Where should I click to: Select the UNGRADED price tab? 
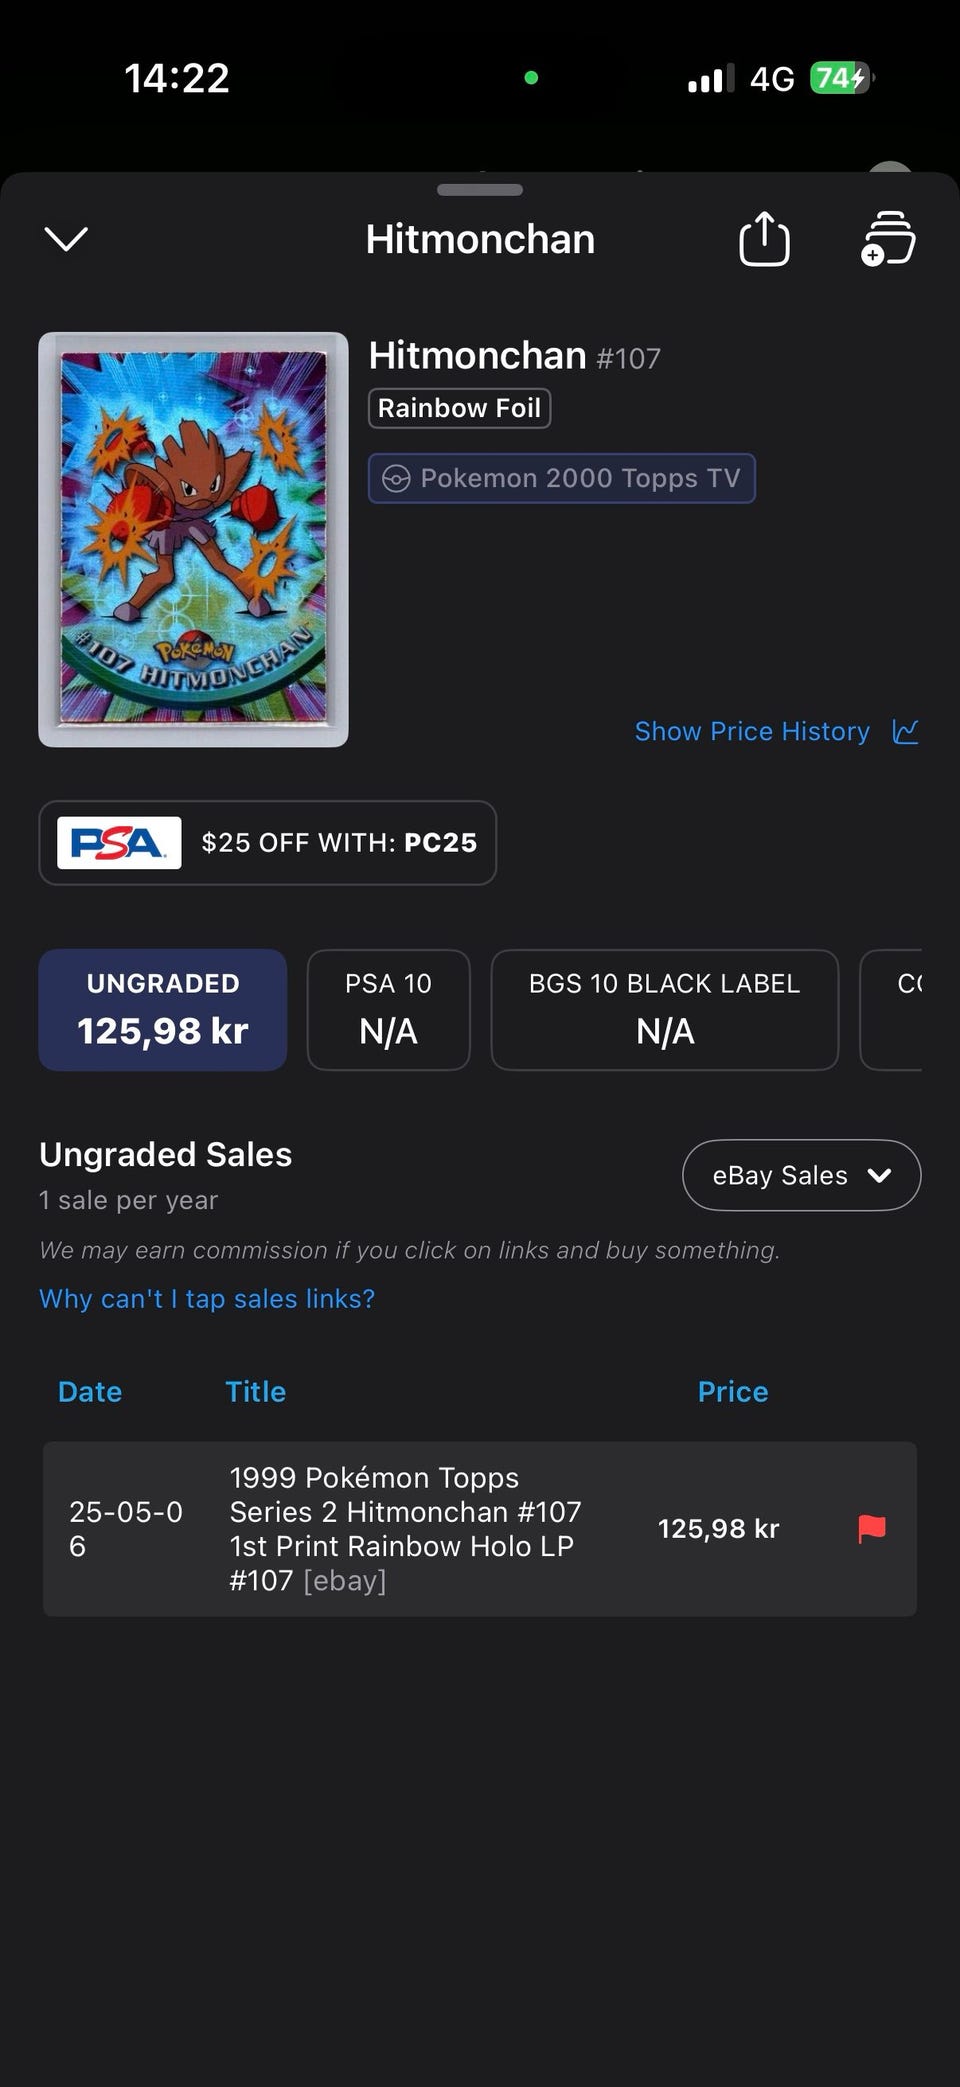[163, 1010]
